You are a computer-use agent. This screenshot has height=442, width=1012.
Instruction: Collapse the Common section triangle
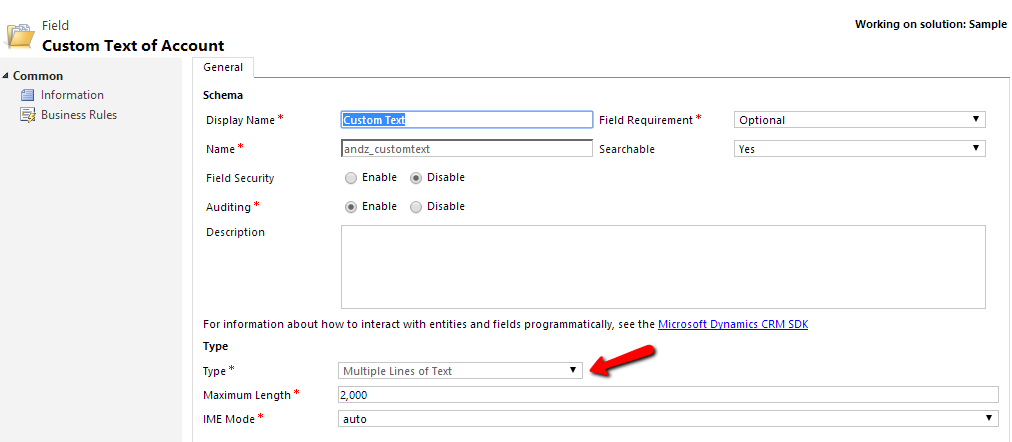tap(6, 76)
